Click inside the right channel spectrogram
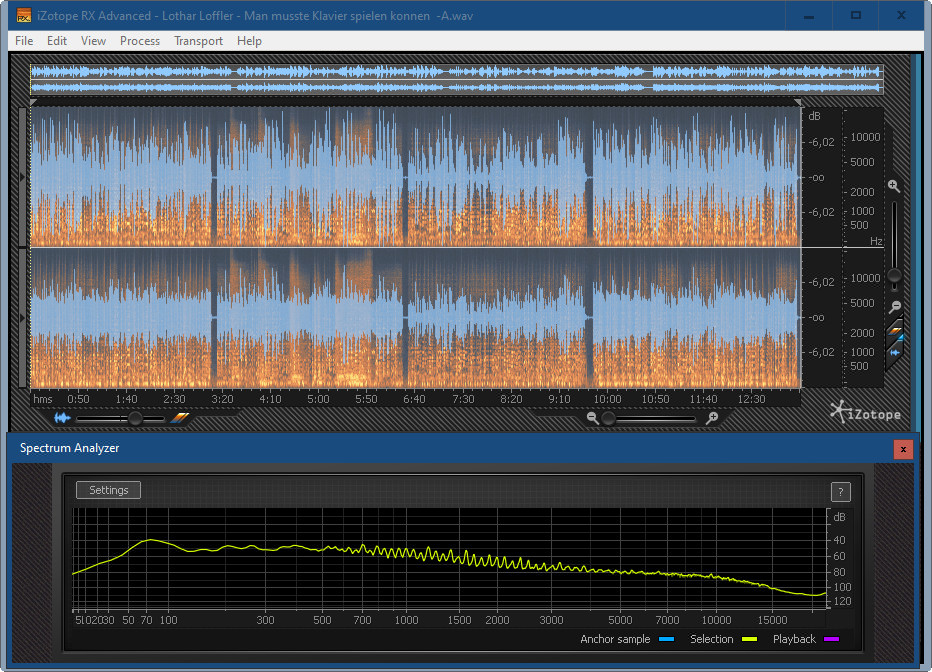 pyautogui.click(x=416, y=318)
